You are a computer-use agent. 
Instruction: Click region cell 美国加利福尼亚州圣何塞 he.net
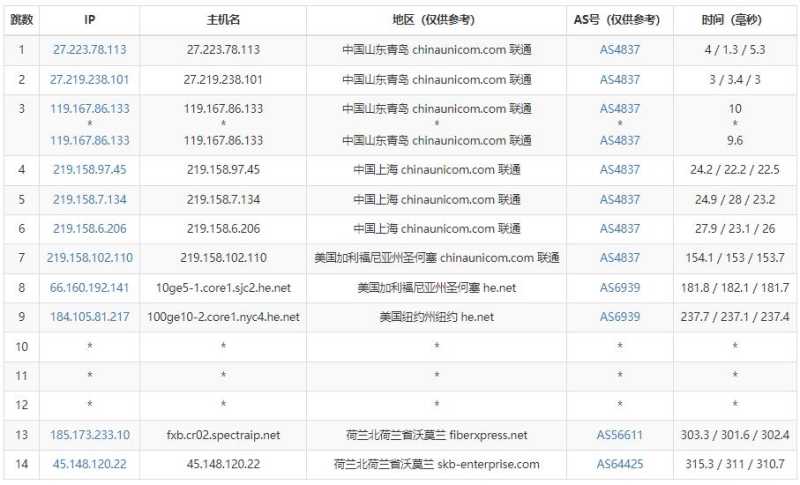tap(436, 288)
